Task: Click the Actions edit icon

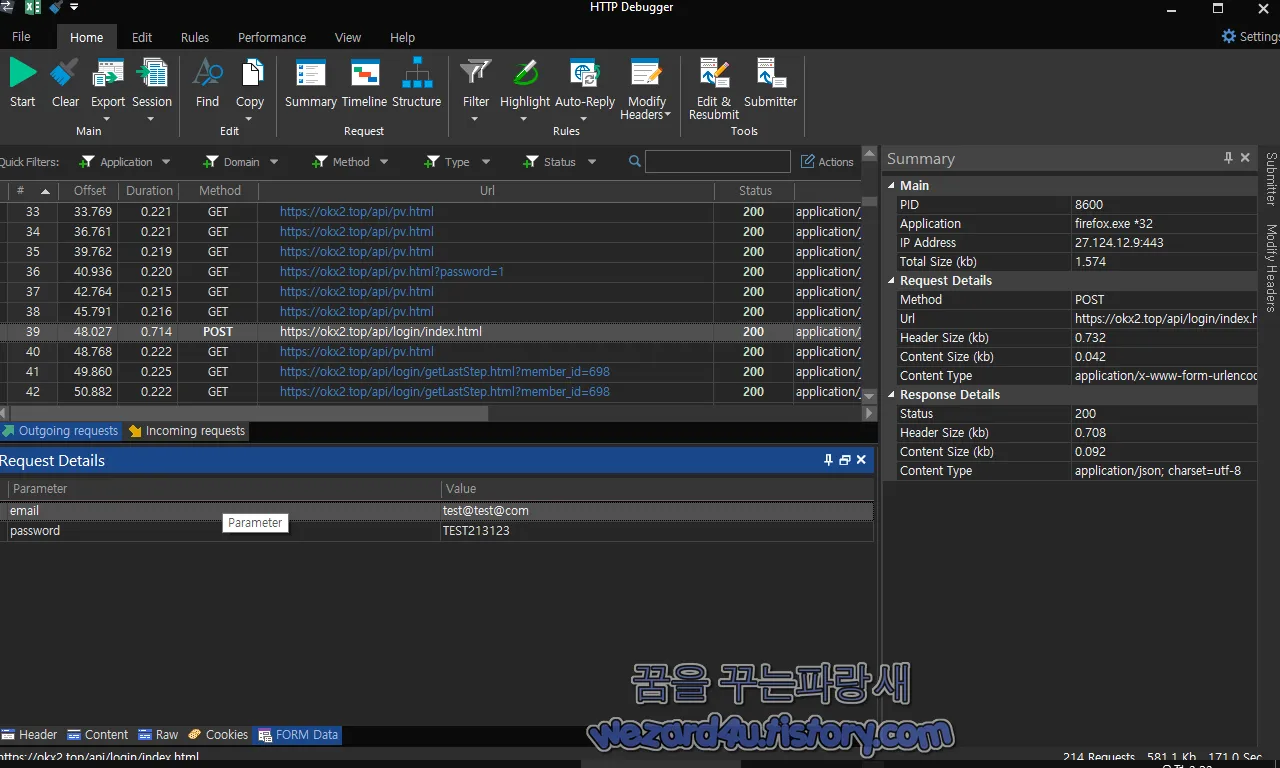Action: point(808,161)
